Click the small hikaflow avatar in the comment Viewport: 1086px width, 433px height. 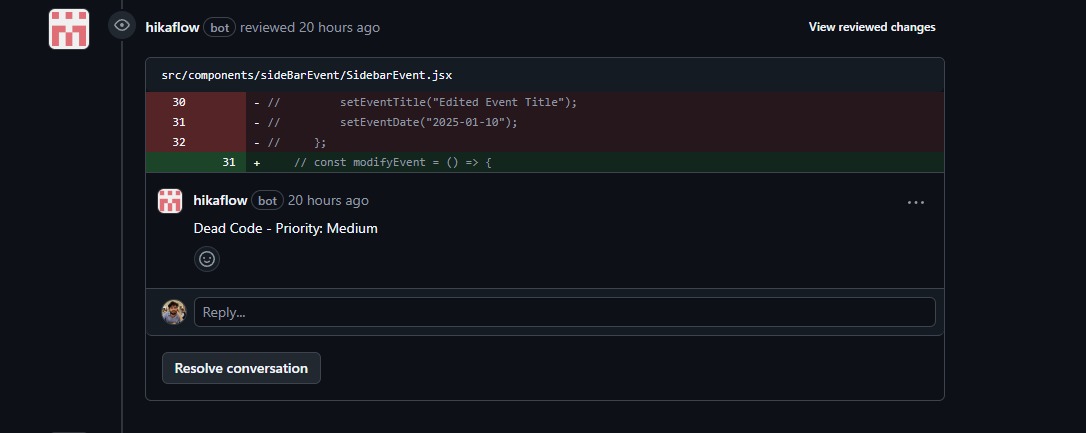coord(170,200)
